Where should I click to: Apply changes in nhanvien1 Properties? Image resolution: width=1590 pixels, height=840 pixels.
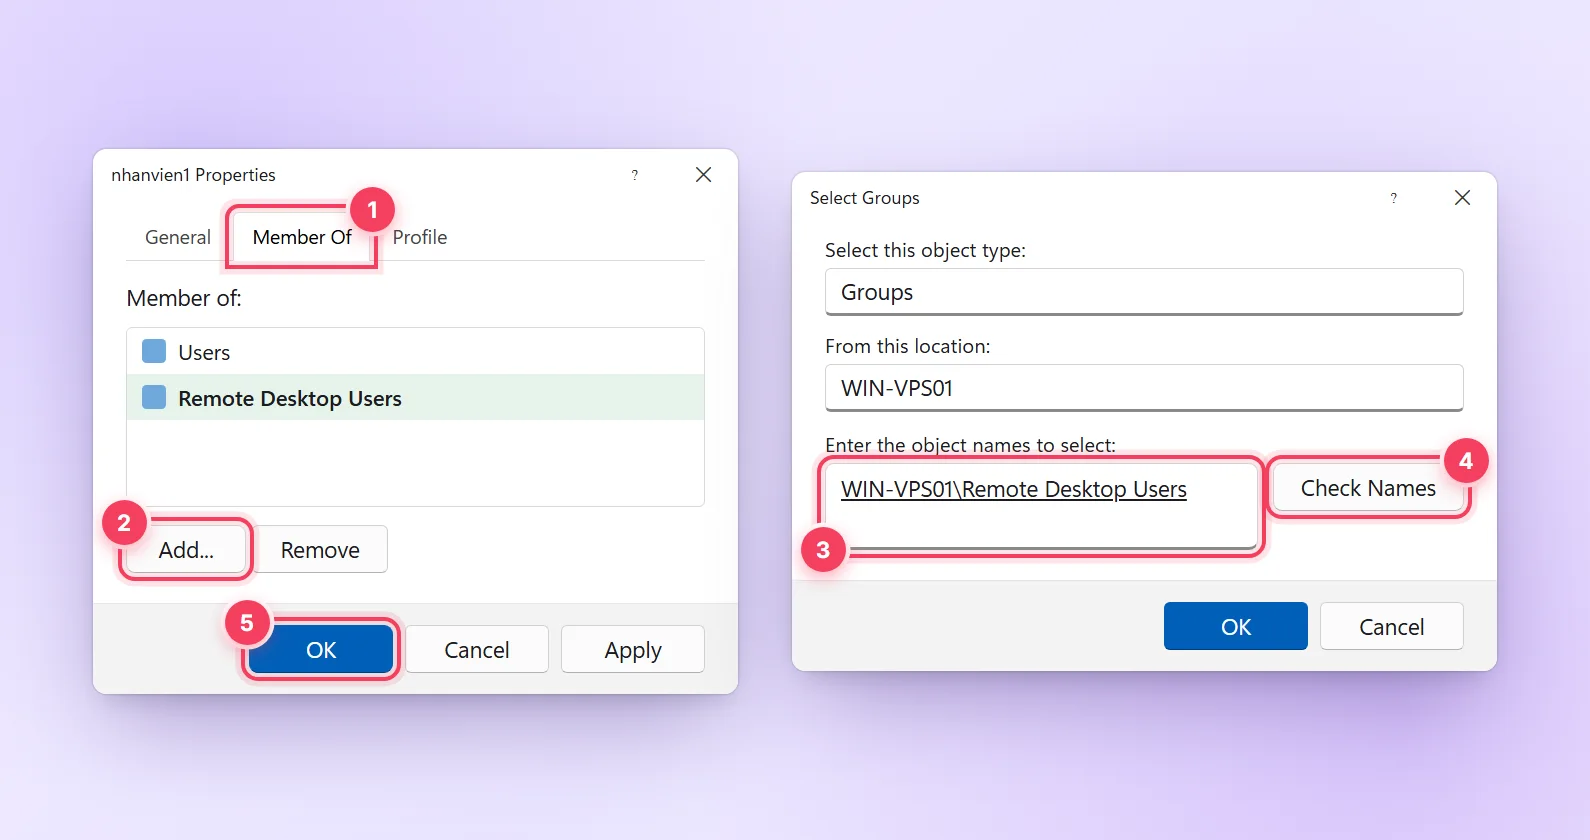633,650
